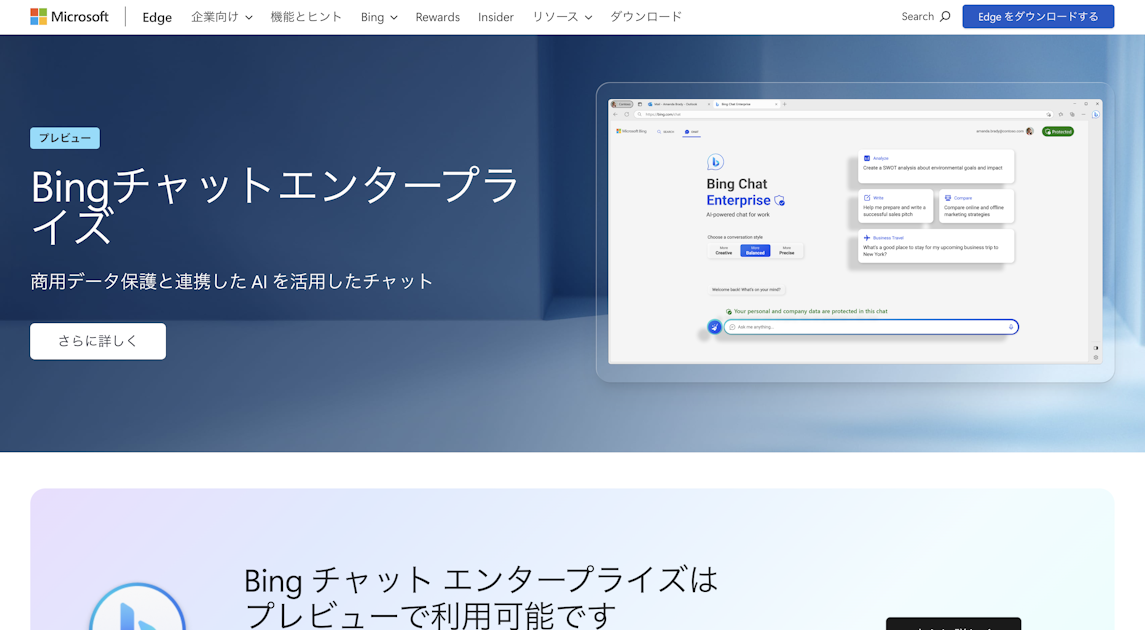This screenshot has height=630, width=1145.
Task: Open Search using the magnifier icon
Action: pyautogui.click(x=946, y=16)
